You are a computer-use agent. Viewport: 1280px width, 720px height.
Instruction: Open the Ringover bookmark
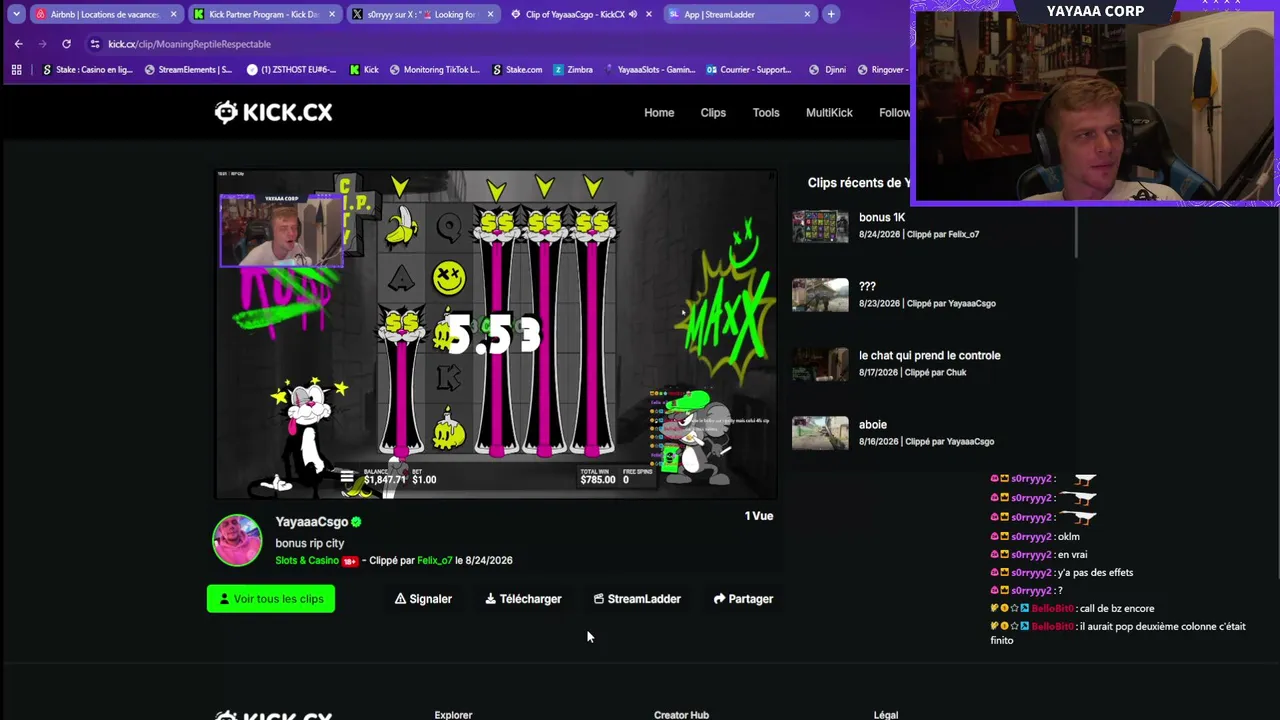point(882,70)
